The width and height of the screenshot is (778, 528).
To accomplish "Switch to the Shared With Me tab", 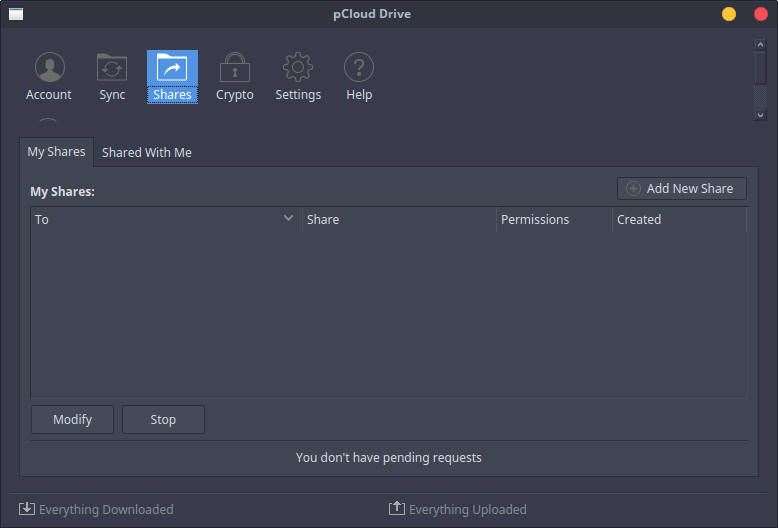I will pyautogui.click(x=146, y=152).
